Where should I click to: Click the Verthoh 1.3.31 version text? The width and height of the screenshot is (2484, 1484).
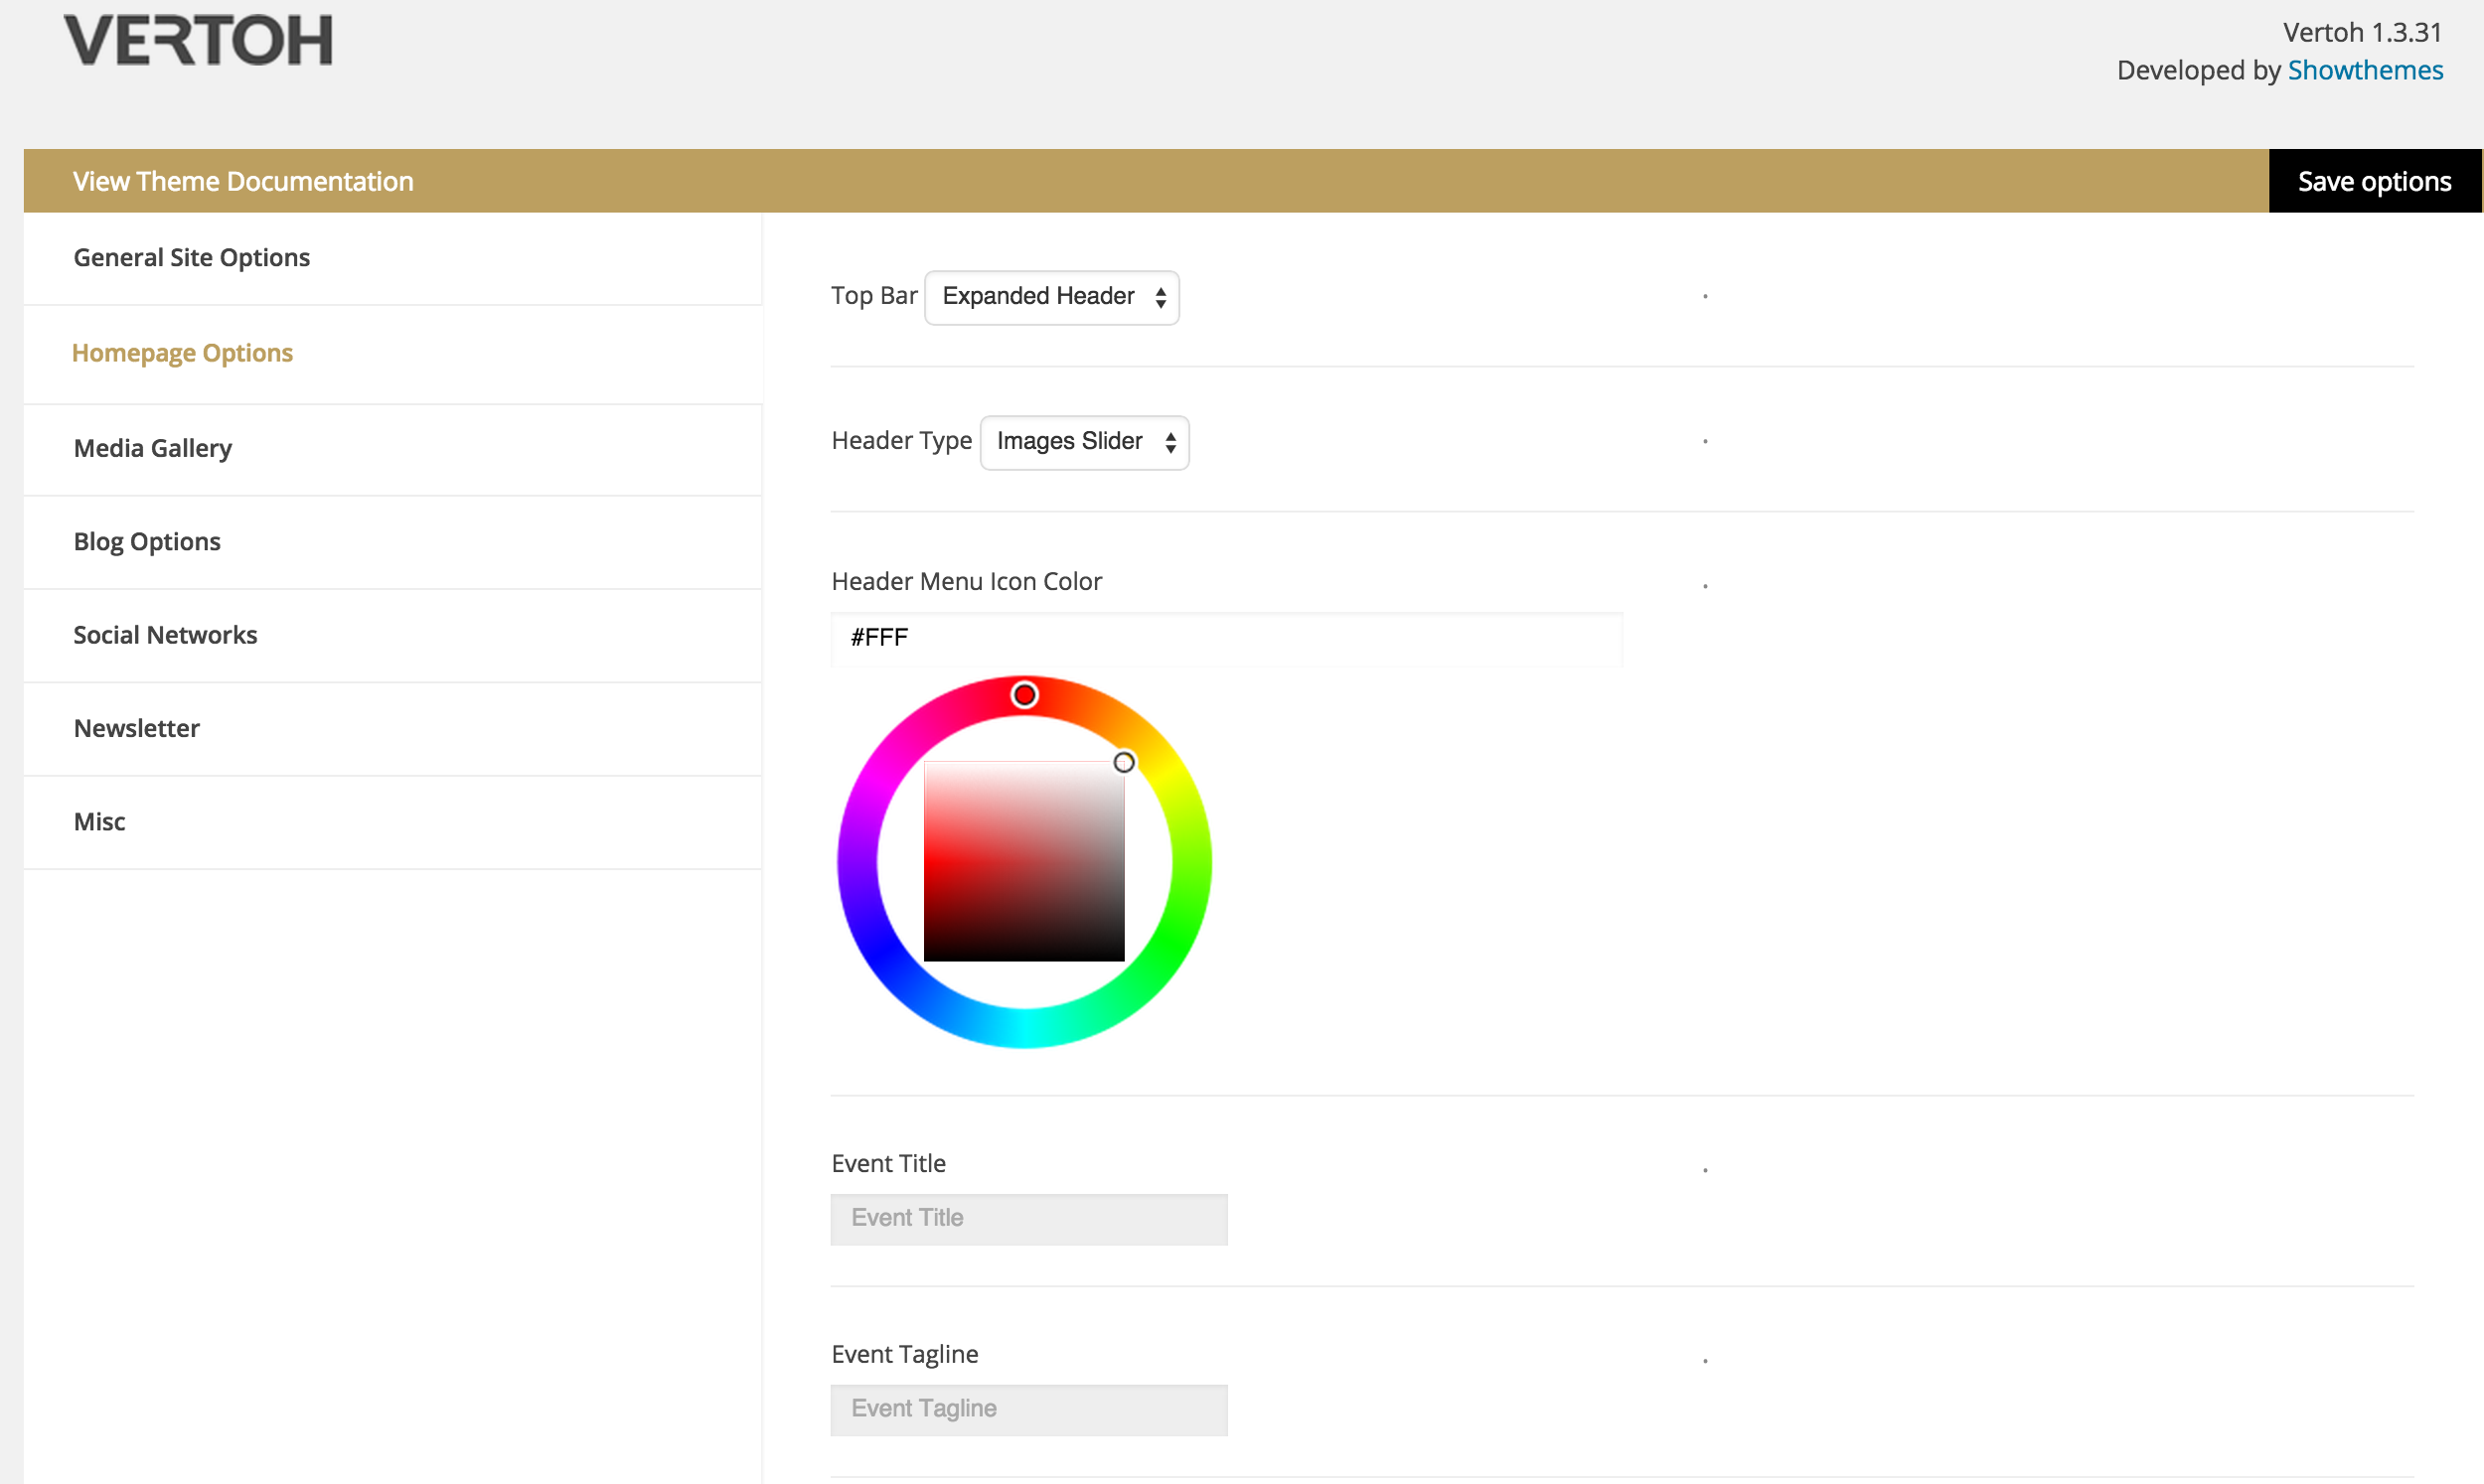pos(2362,32)
